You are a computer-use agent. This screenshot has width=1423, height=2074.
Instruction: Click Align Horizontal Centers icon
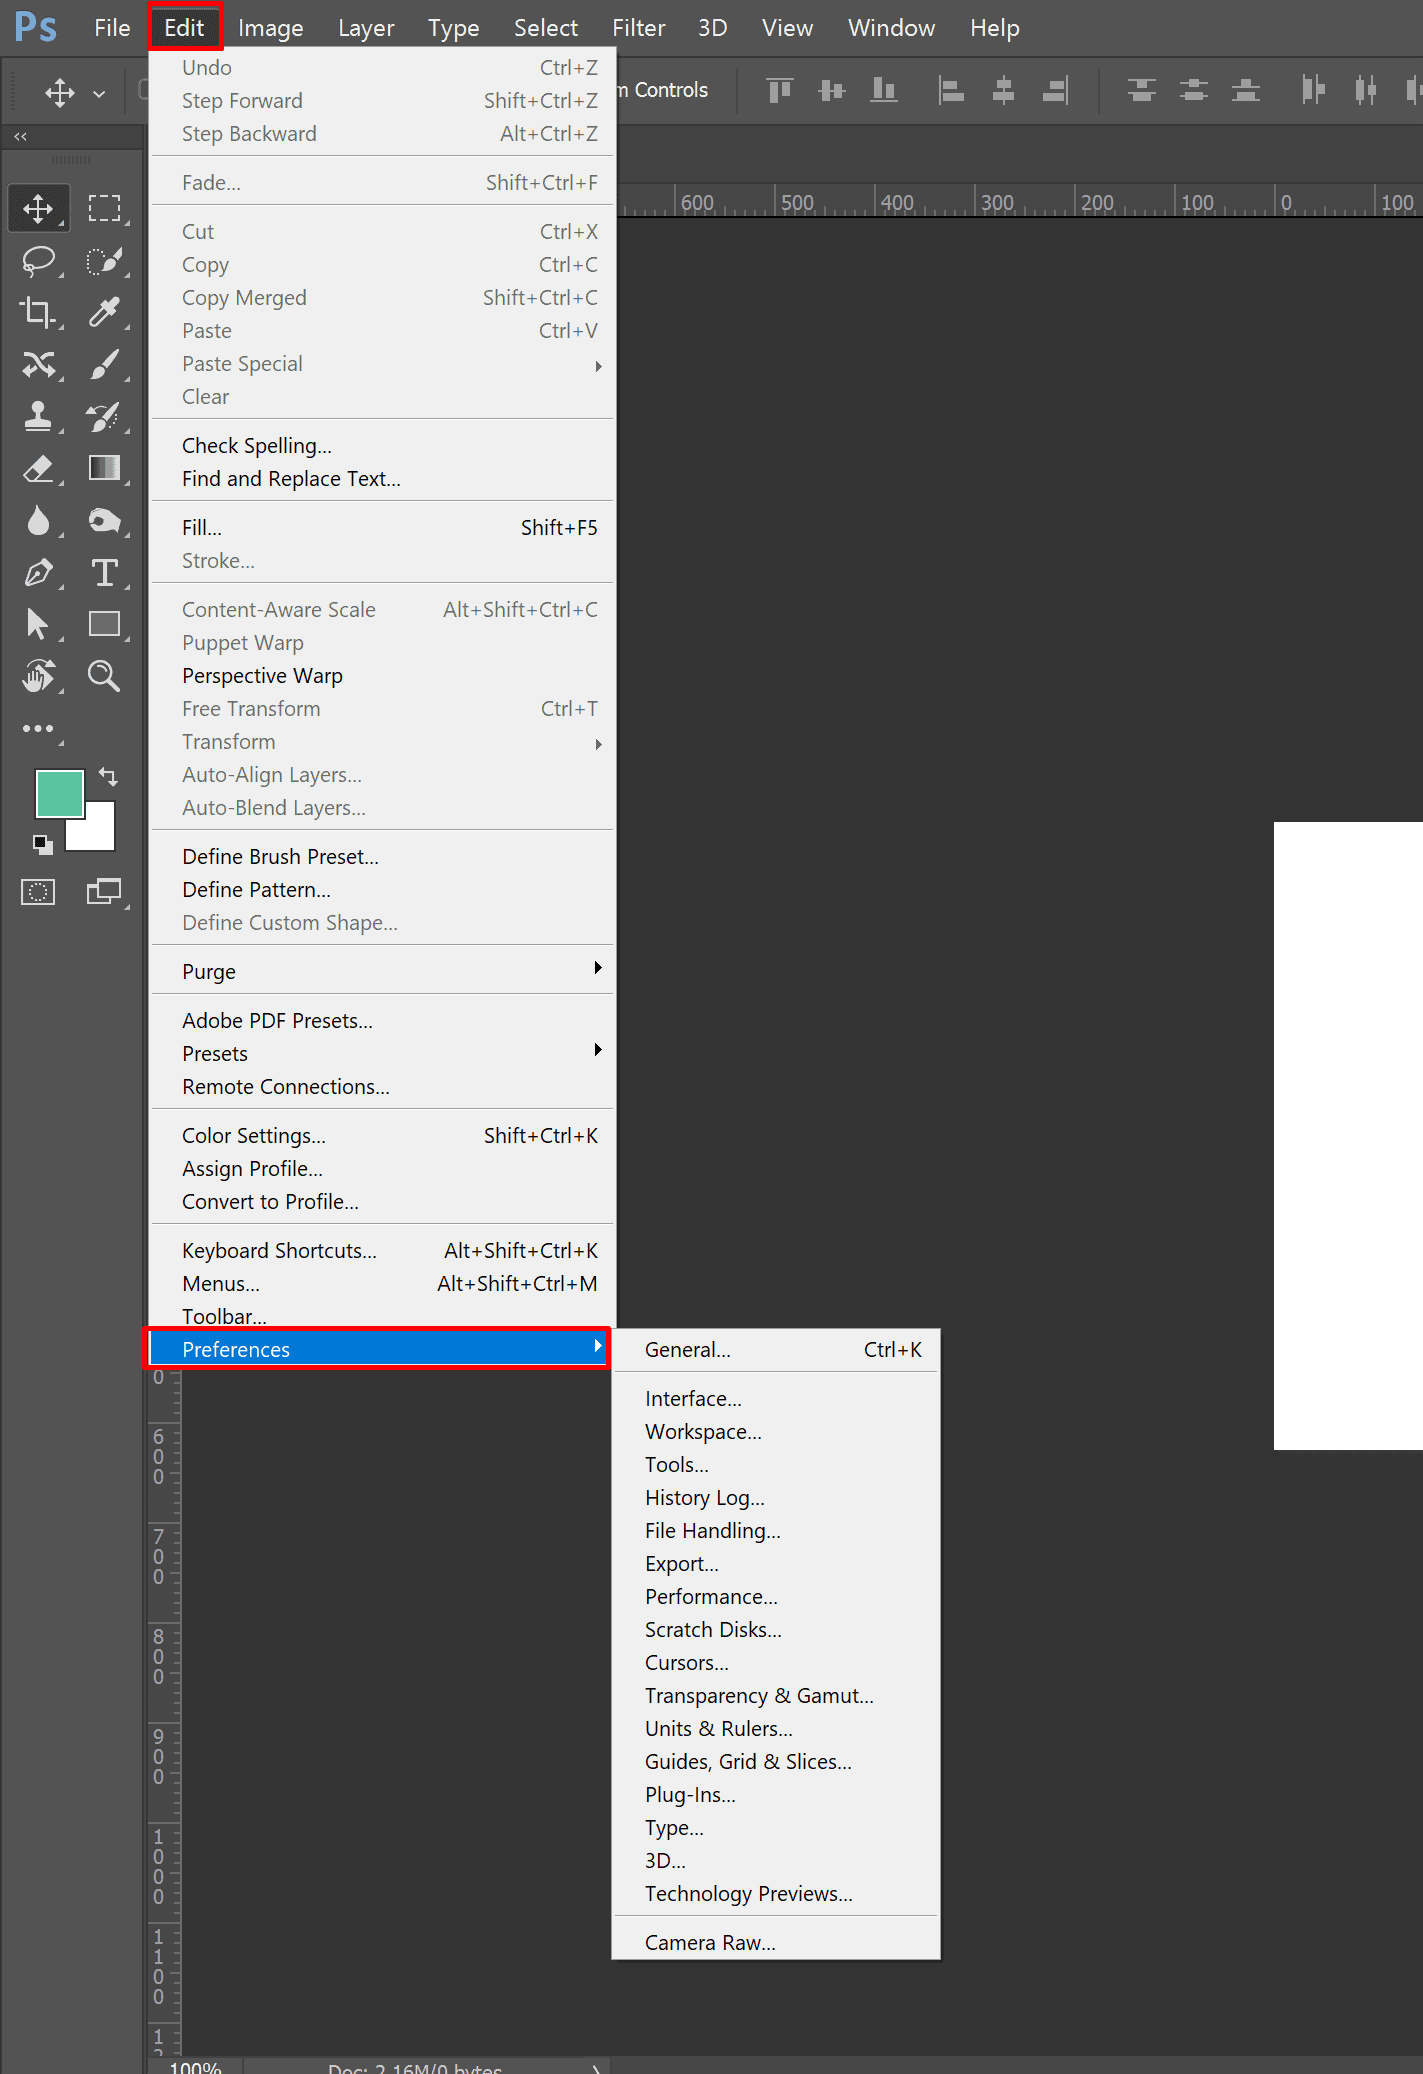tap(1003, 91)
